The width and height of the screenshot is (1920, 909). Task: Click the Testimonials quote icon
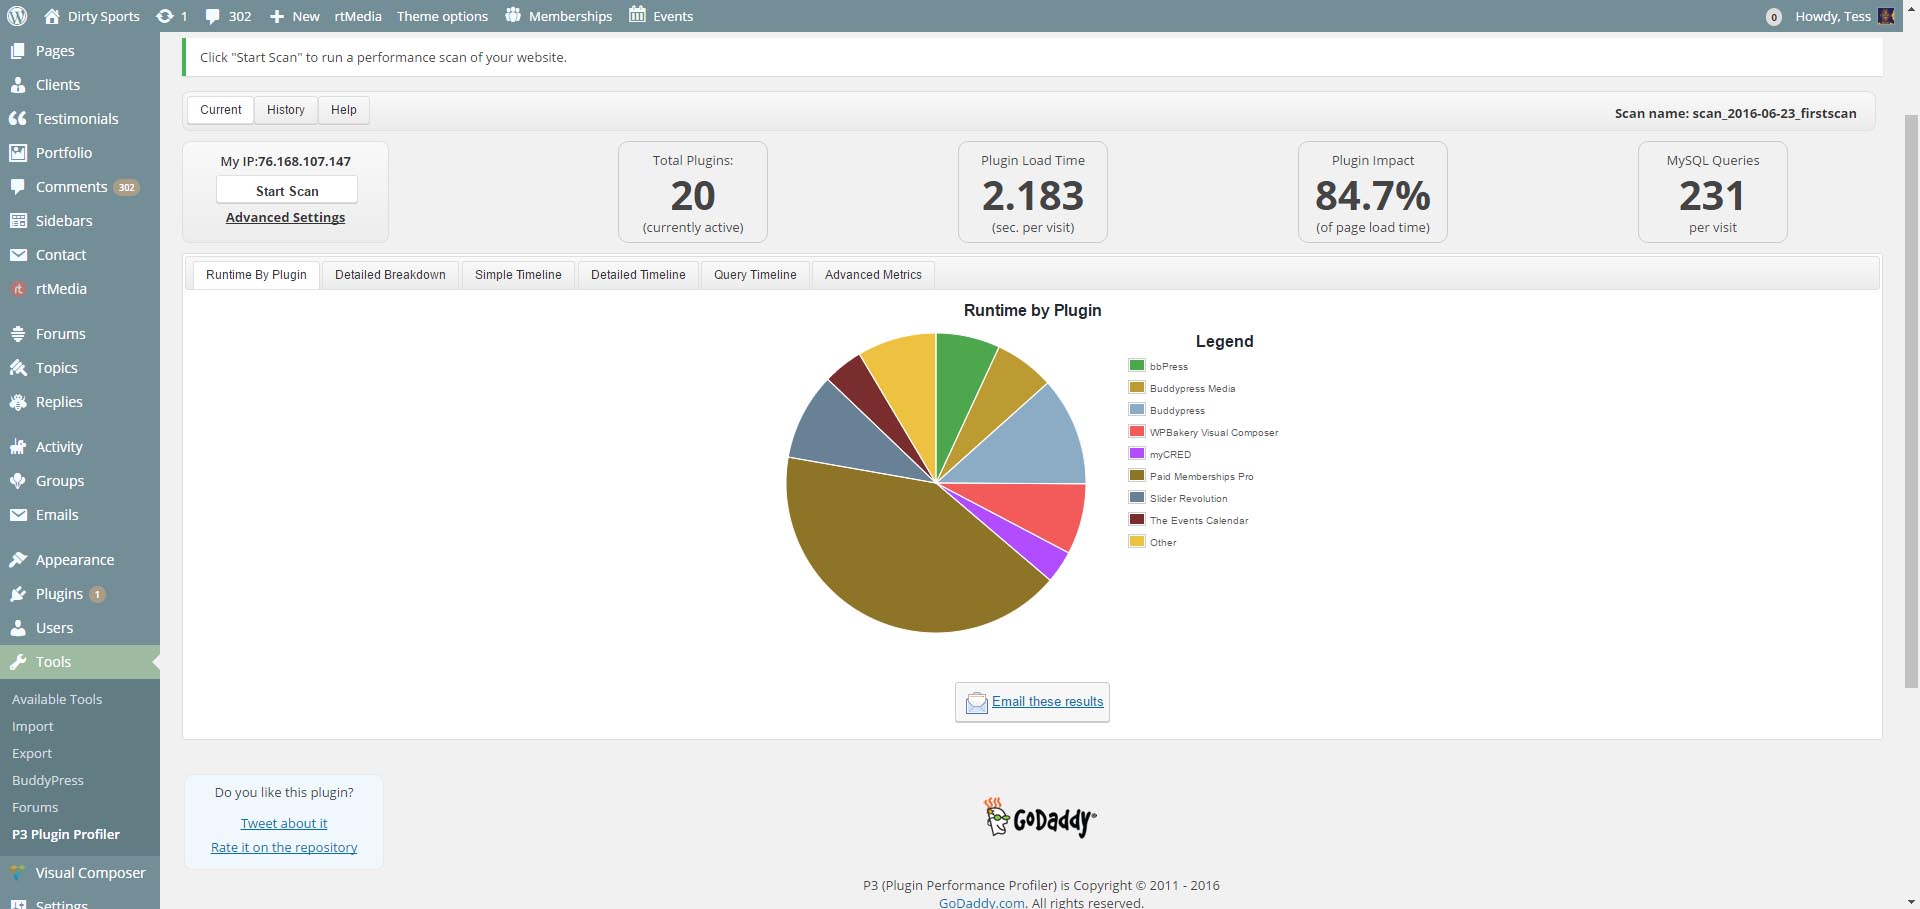pyautogui.click(x=18, y=119)
